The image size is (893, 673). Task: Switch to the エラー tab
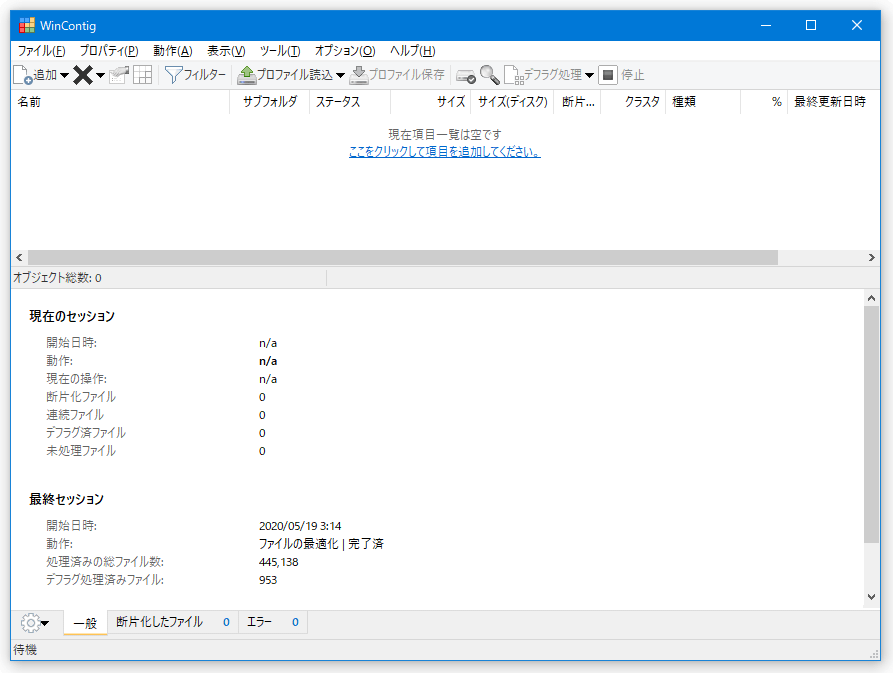click(x=273, y=622)
